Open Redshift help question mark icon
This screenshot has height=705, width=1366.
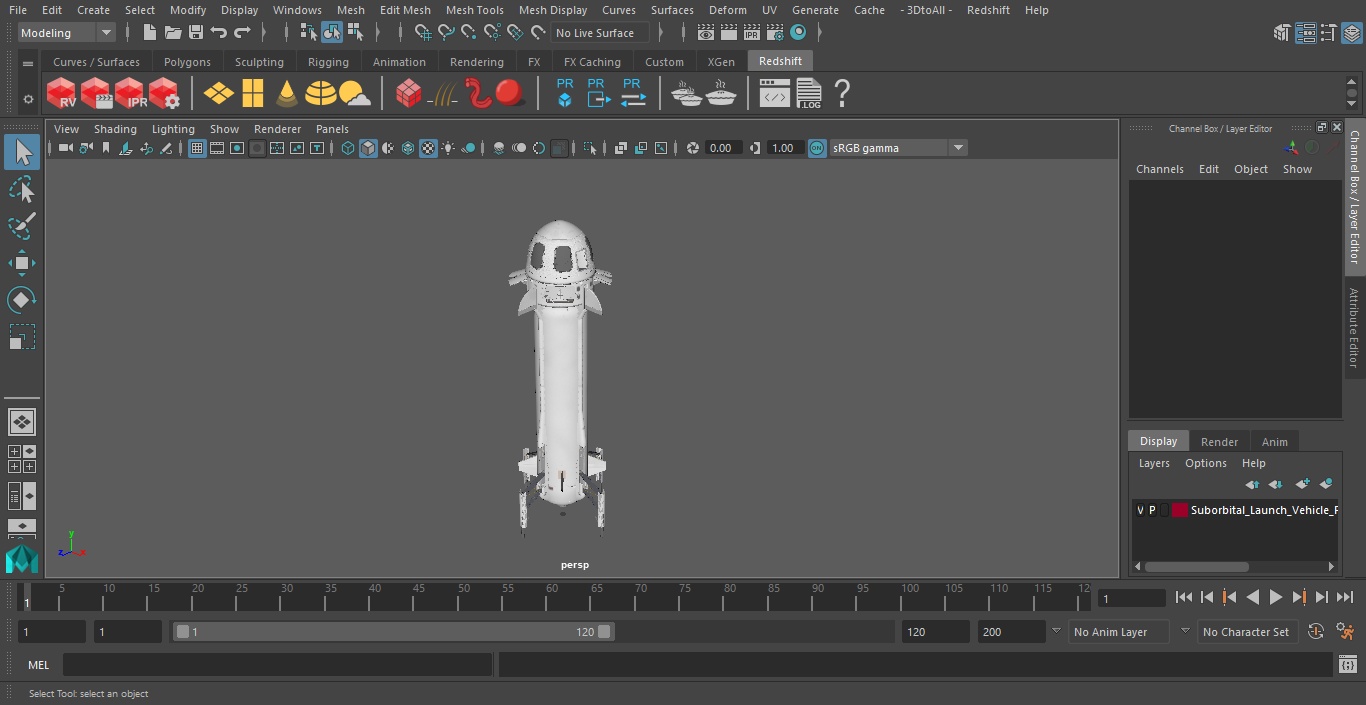tap(842, 93)
